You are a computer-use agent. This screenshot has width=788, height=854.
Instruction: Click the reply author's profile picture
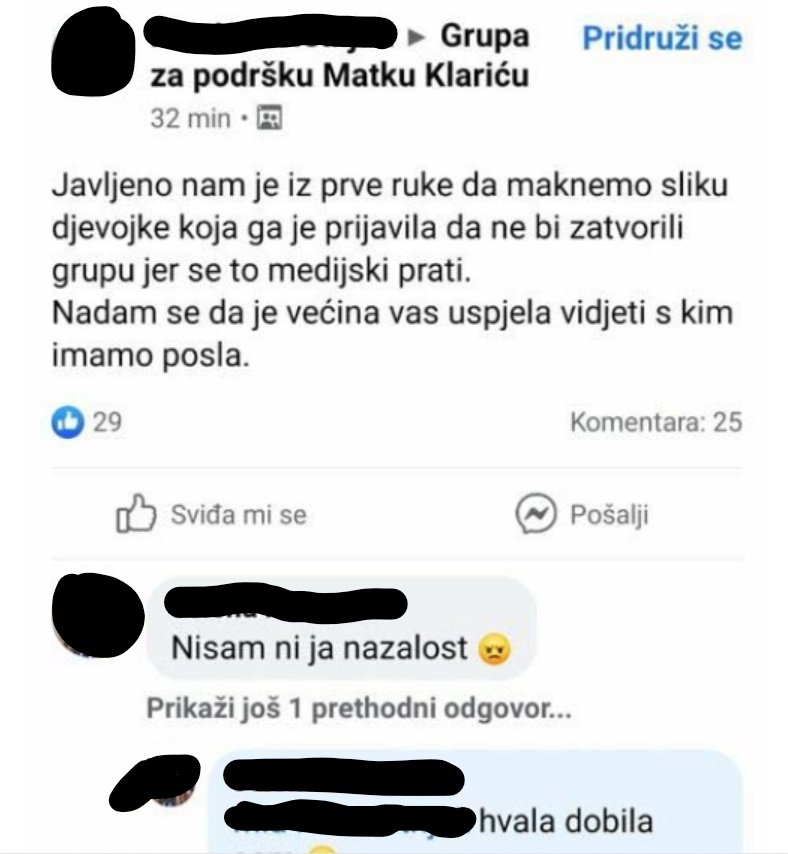click(x=155, y=782)
